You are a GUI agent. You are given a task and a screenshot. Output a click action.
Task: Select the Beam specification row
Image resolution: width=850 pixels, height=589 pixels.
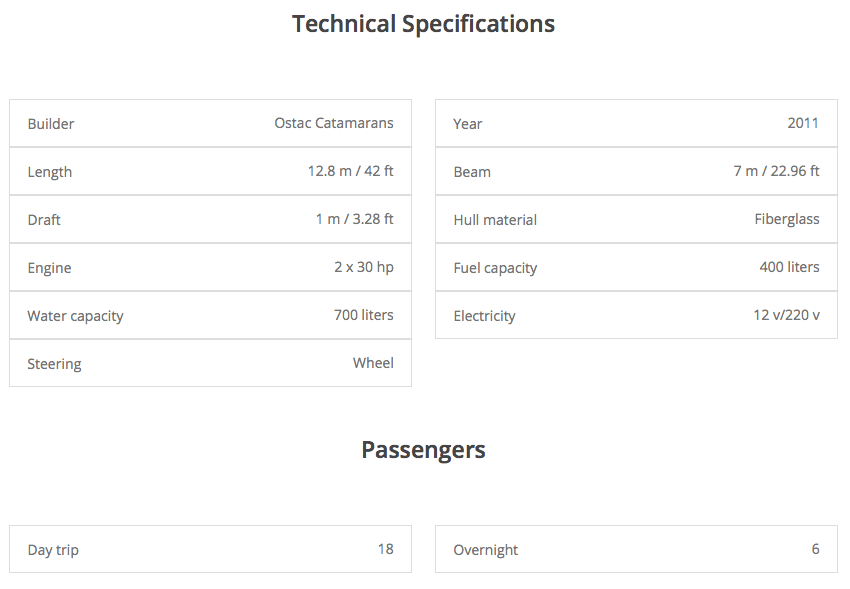(x=636, y=171)
